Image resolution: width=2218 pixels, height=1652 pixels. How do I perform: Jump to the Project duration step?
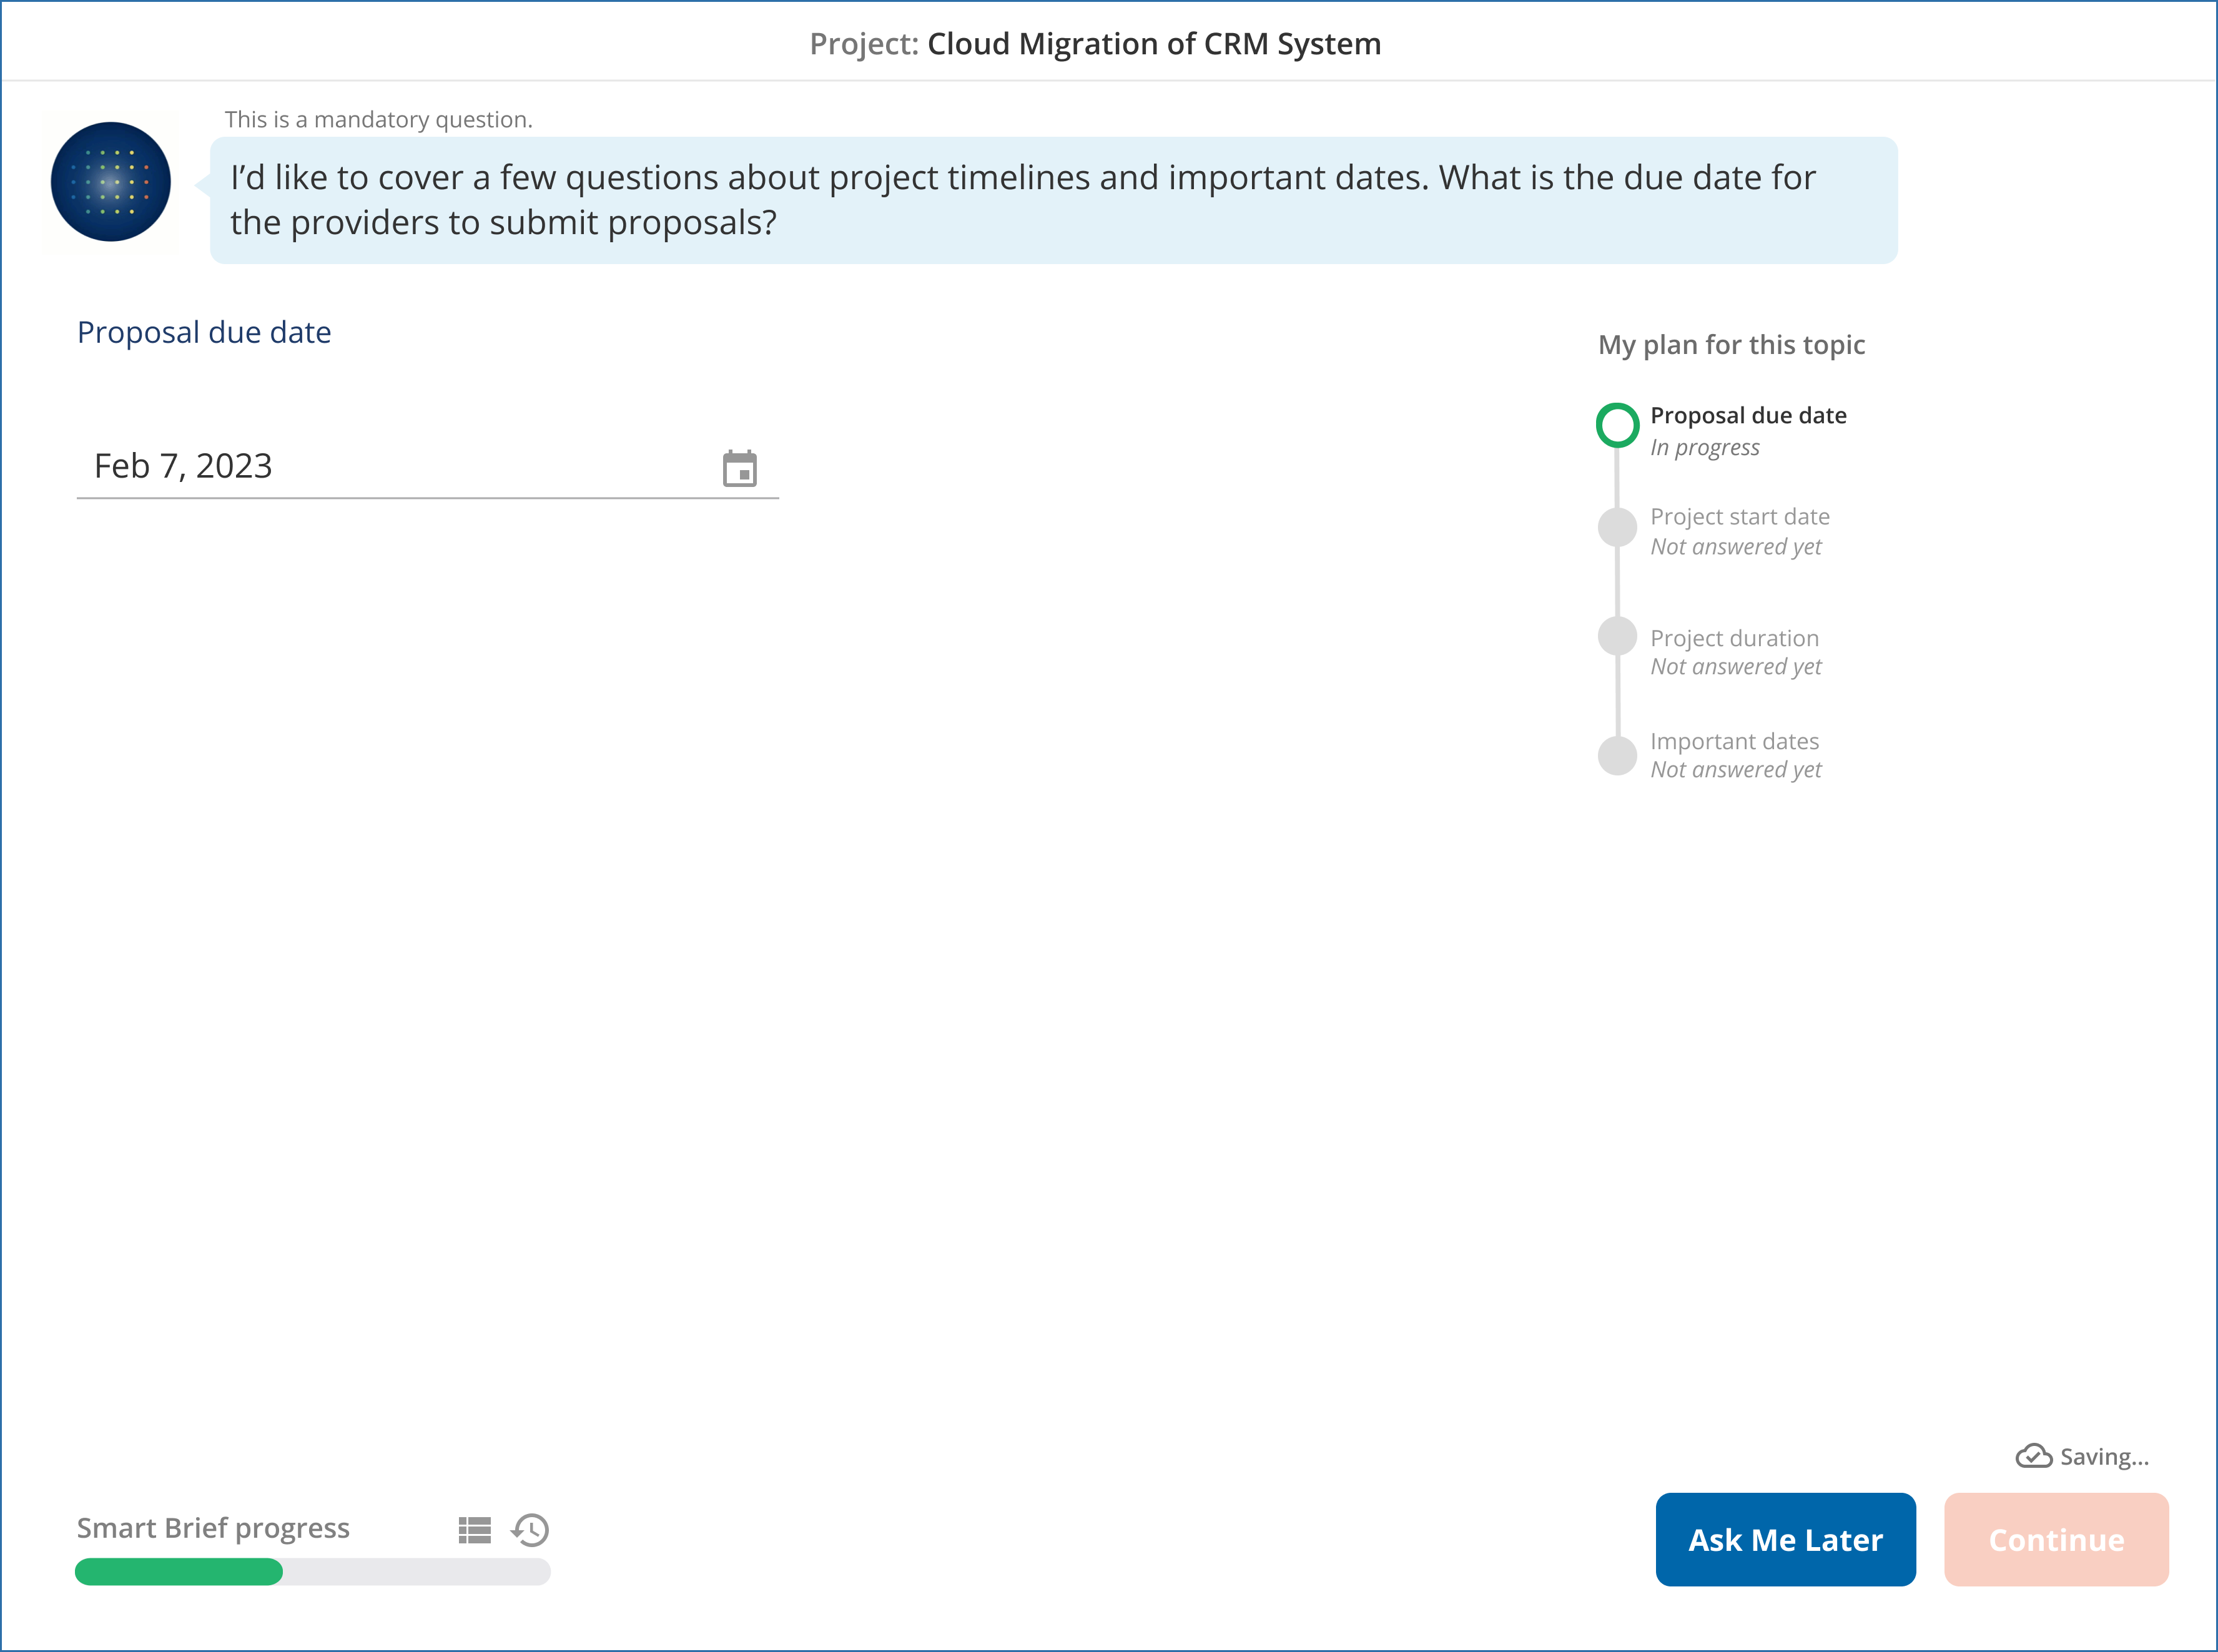1734,638
